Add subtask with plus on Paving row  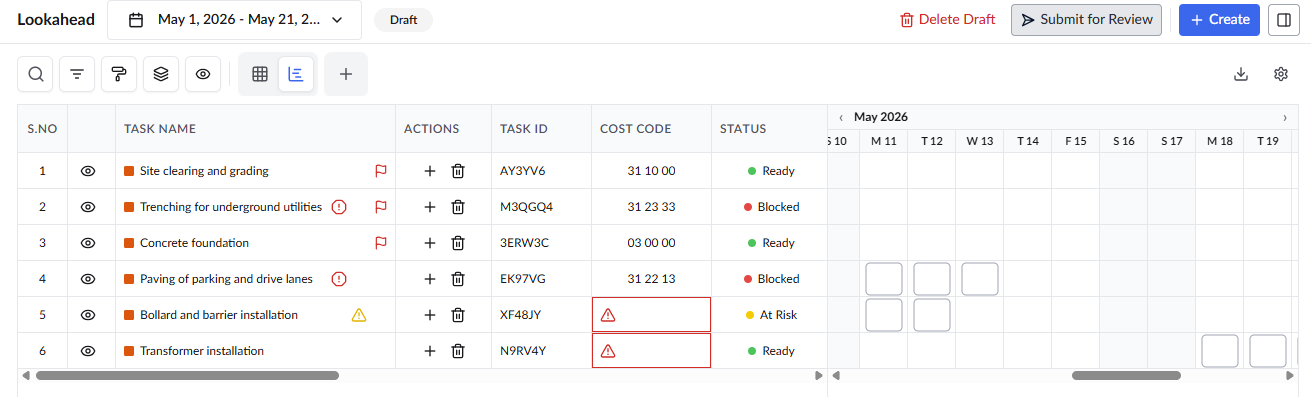click(430, 279)
